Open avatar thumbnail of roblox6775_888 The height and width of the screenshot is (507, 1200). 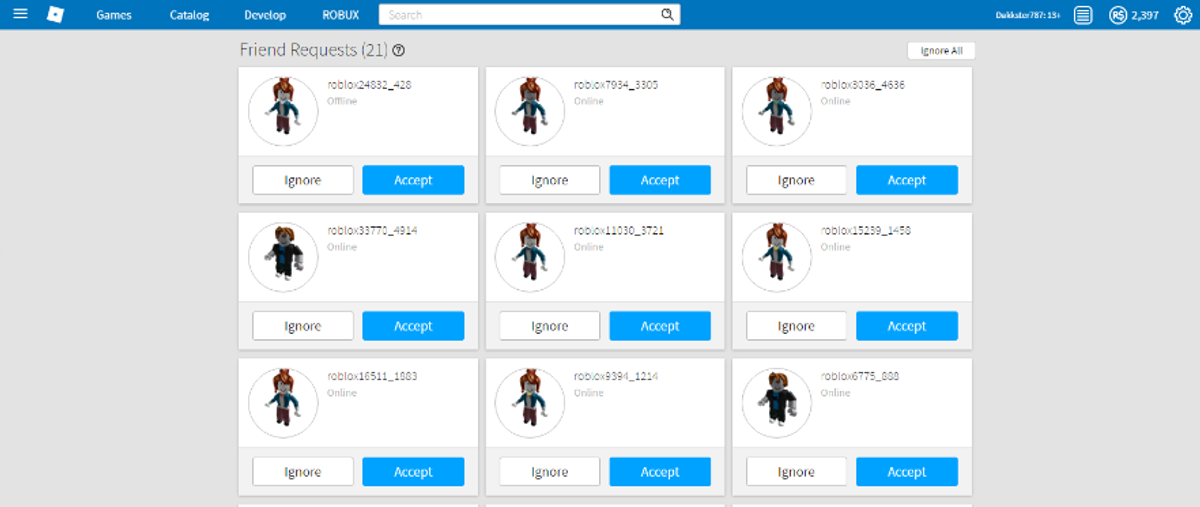777,403
